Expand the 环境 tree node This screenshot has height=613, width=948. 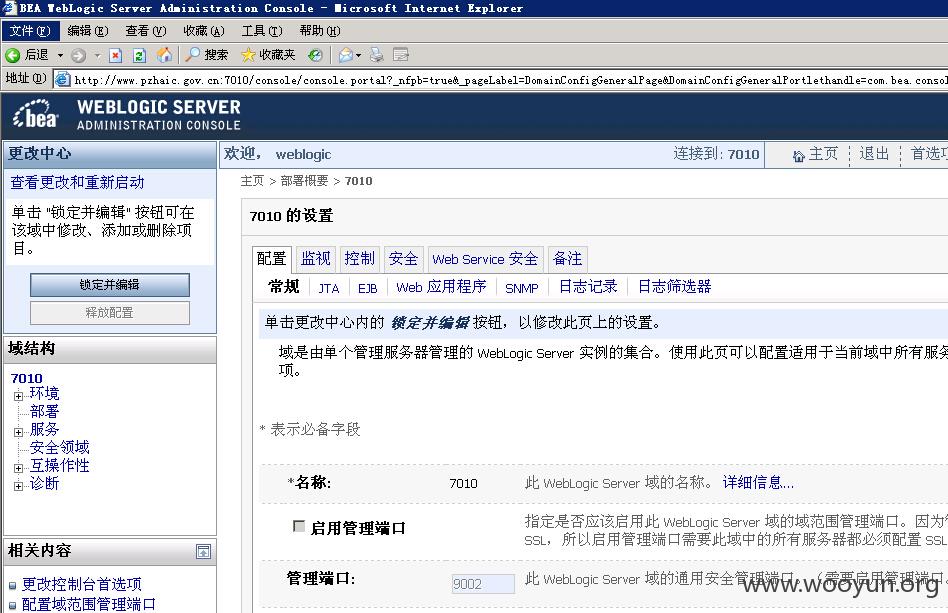tap(18, 397)
